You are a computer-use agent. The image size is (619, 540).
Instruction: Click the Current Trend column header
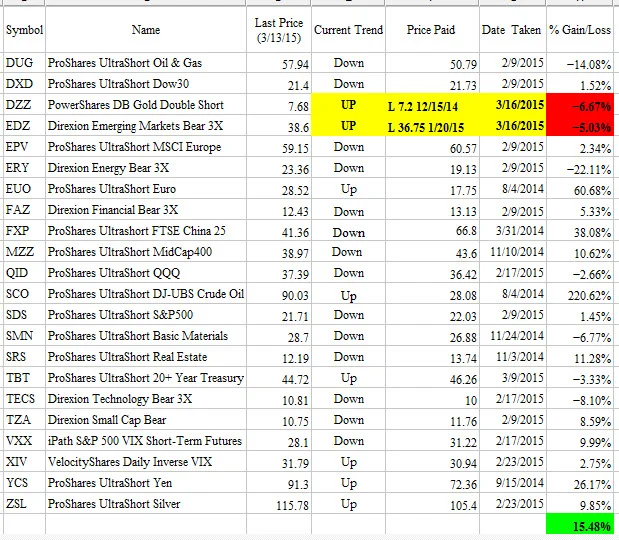(x=348, y=30)
